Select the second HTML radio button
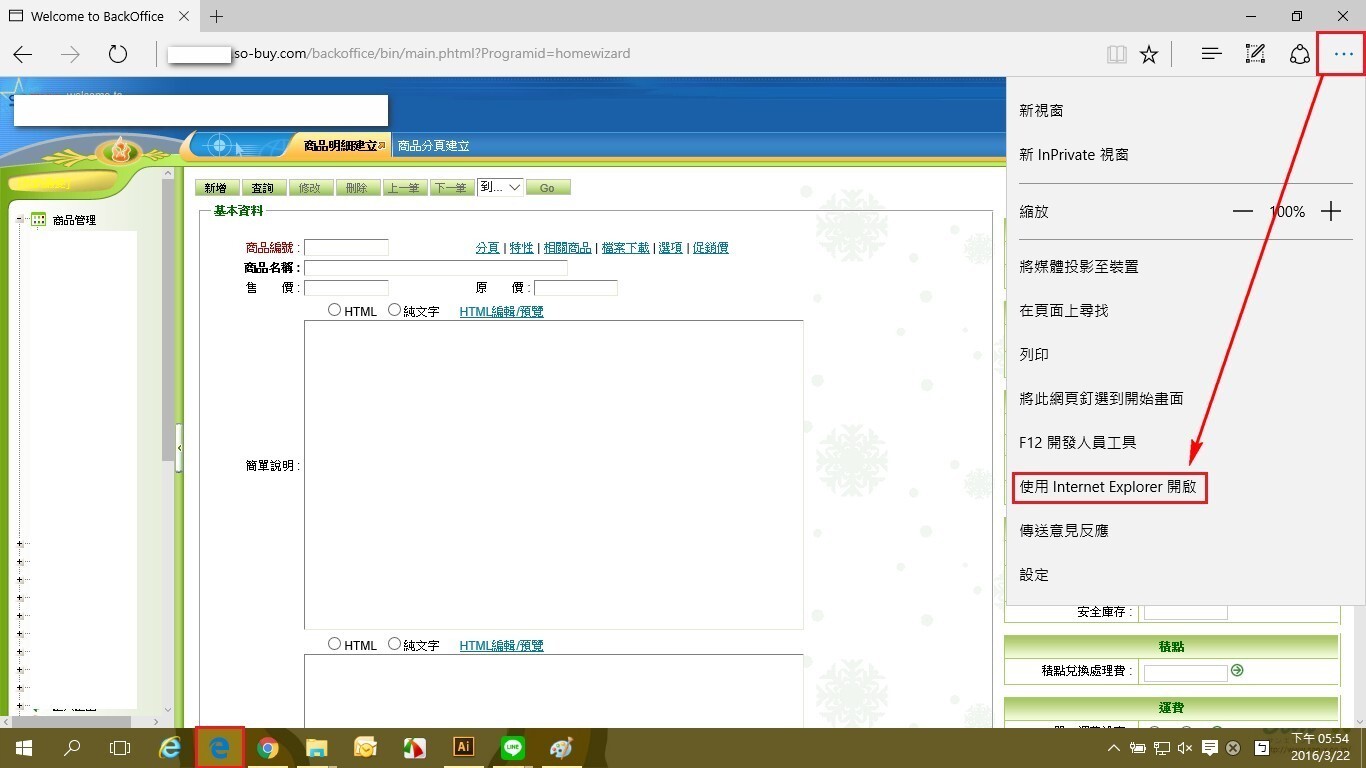Image resolution: width=1366 pixels, height=768 pixels. (x=335, y=644)
